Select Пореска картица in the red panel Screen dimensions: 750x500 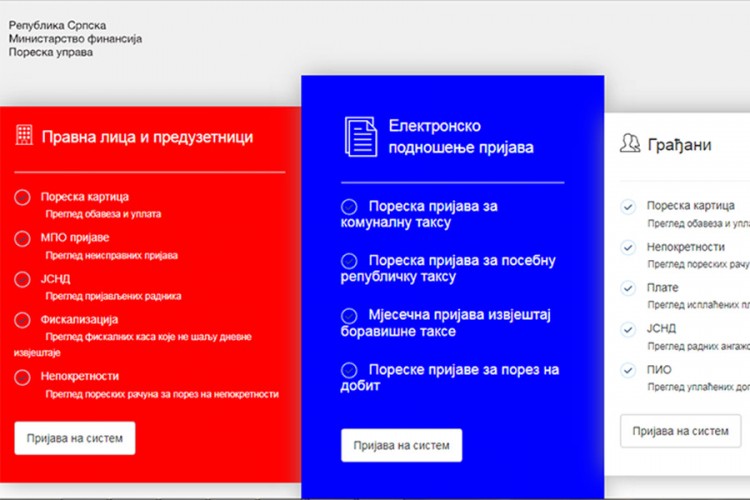(85, 197)
